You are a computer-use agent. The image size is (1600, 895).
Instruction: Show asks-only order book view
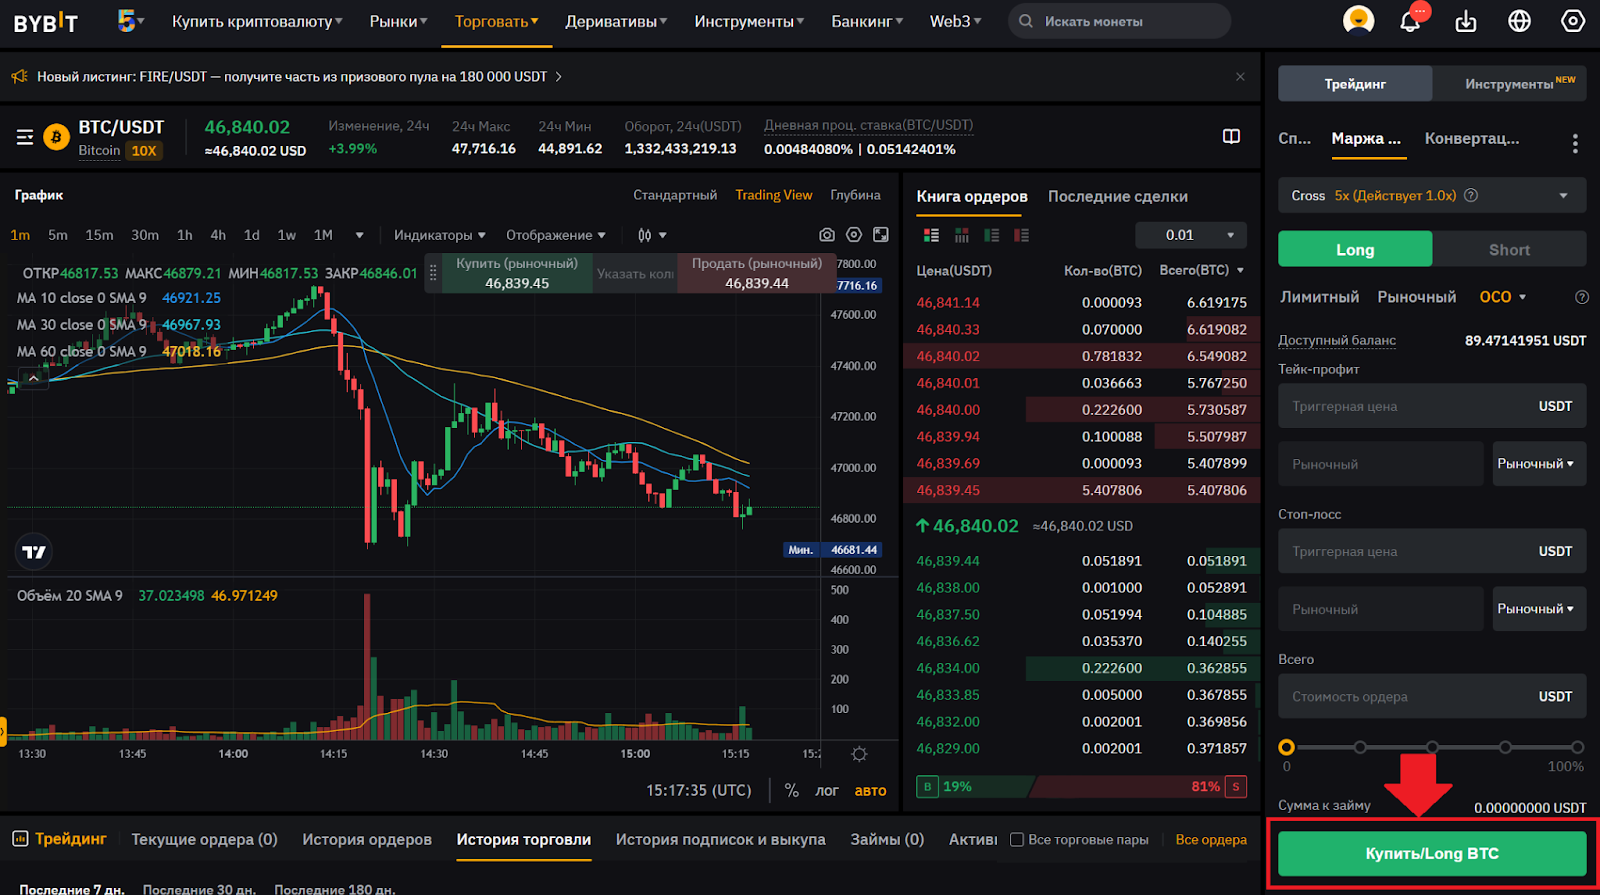click(1021, 236)
